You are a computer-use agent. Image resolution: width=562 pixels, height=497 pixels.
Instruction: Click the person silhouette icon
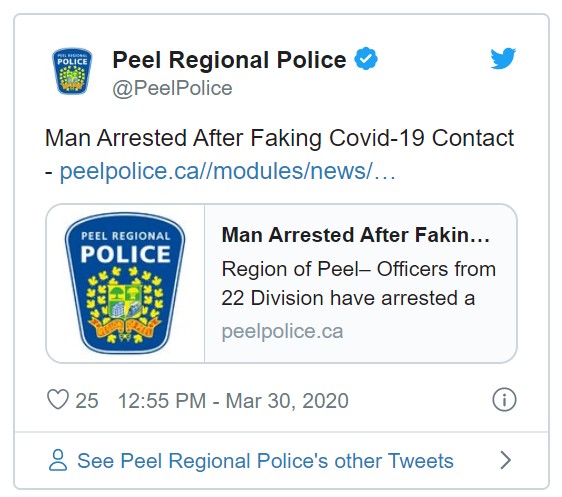click(58, 460)
